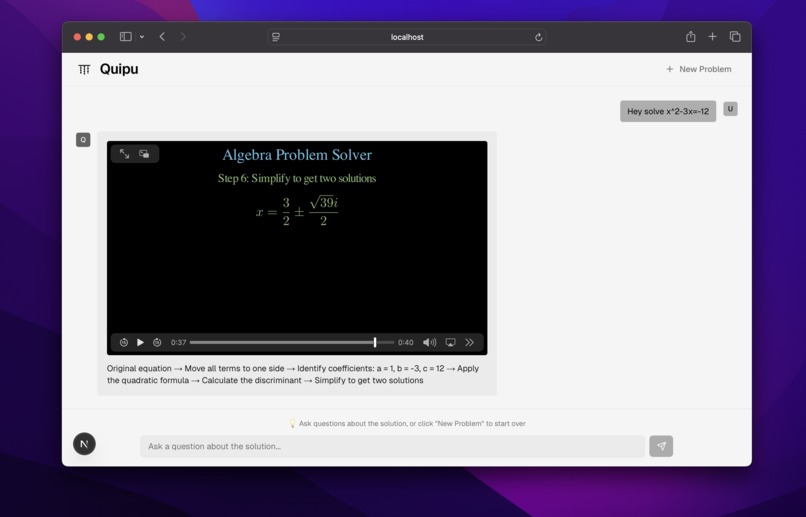Start a New Problem
The image size is (806, 517).
click(x=699, y=69)
